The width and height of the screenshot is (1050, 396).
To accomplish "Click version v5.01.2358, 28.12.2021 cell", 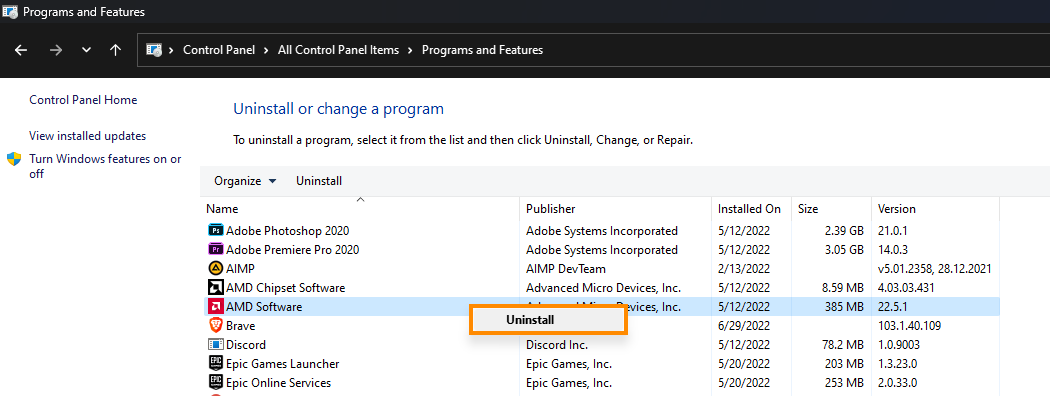I will coord(935,269).
